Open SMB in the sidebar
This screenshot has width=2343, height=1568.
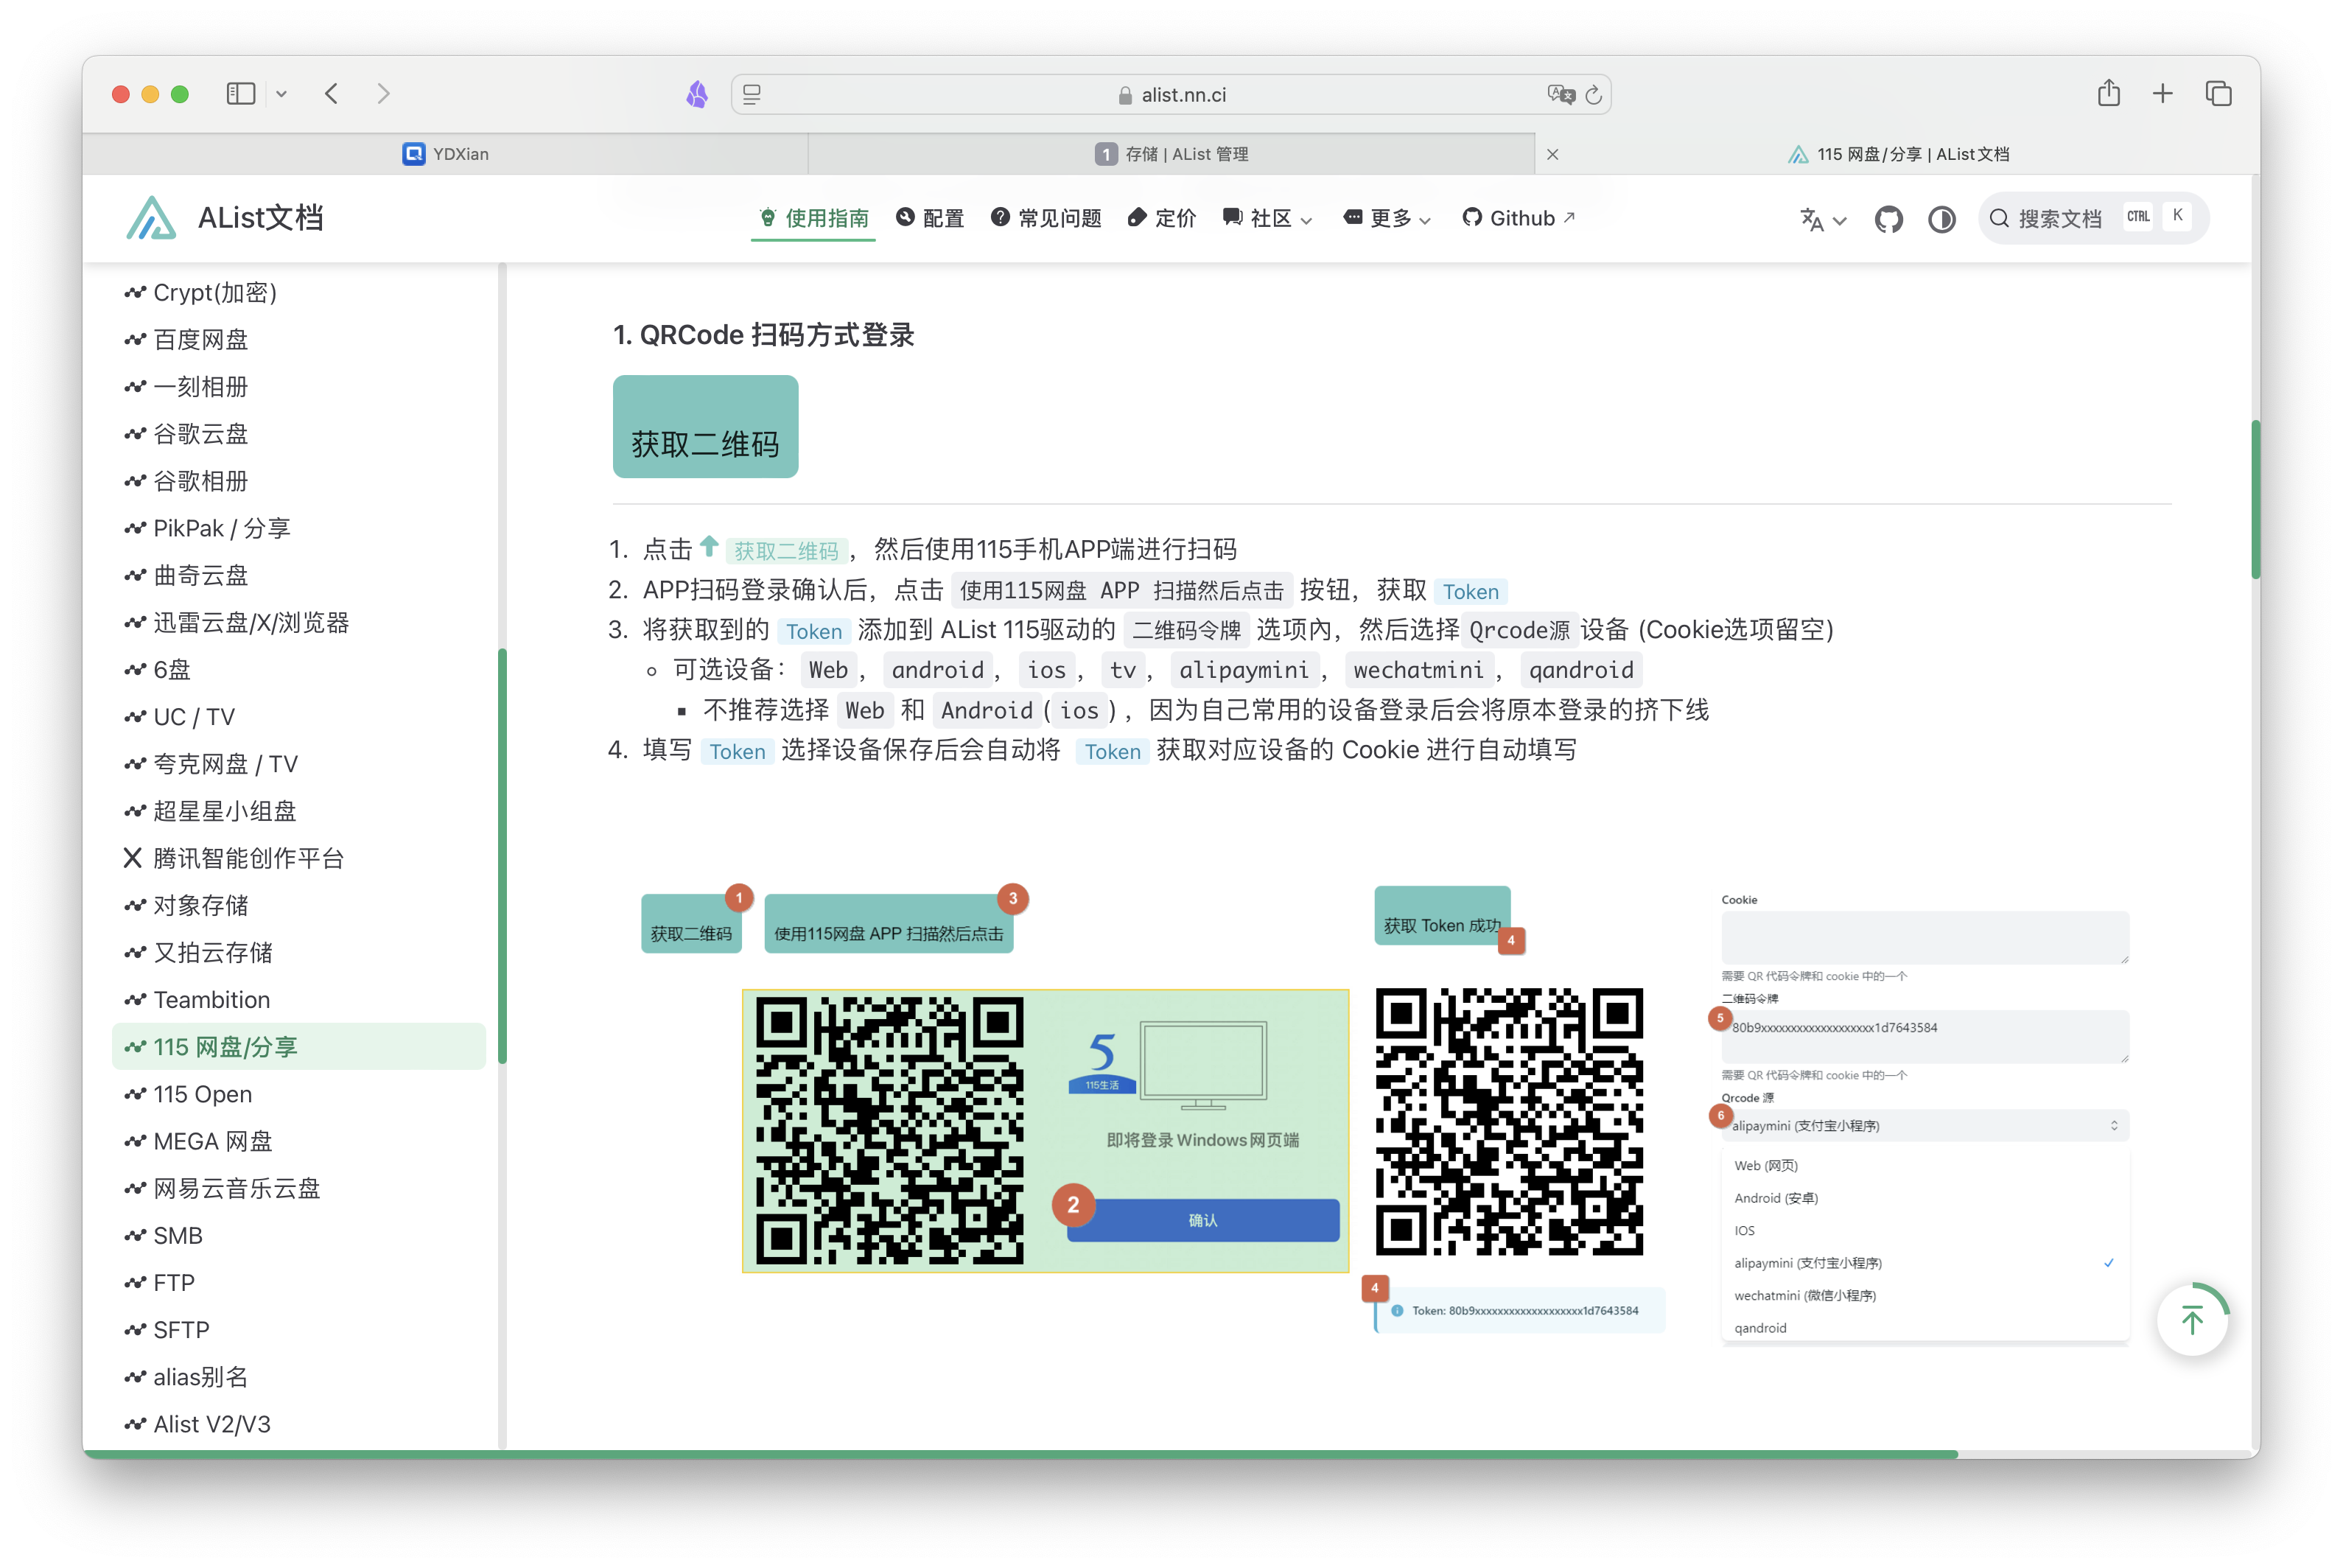click(x=298, y=1235)
